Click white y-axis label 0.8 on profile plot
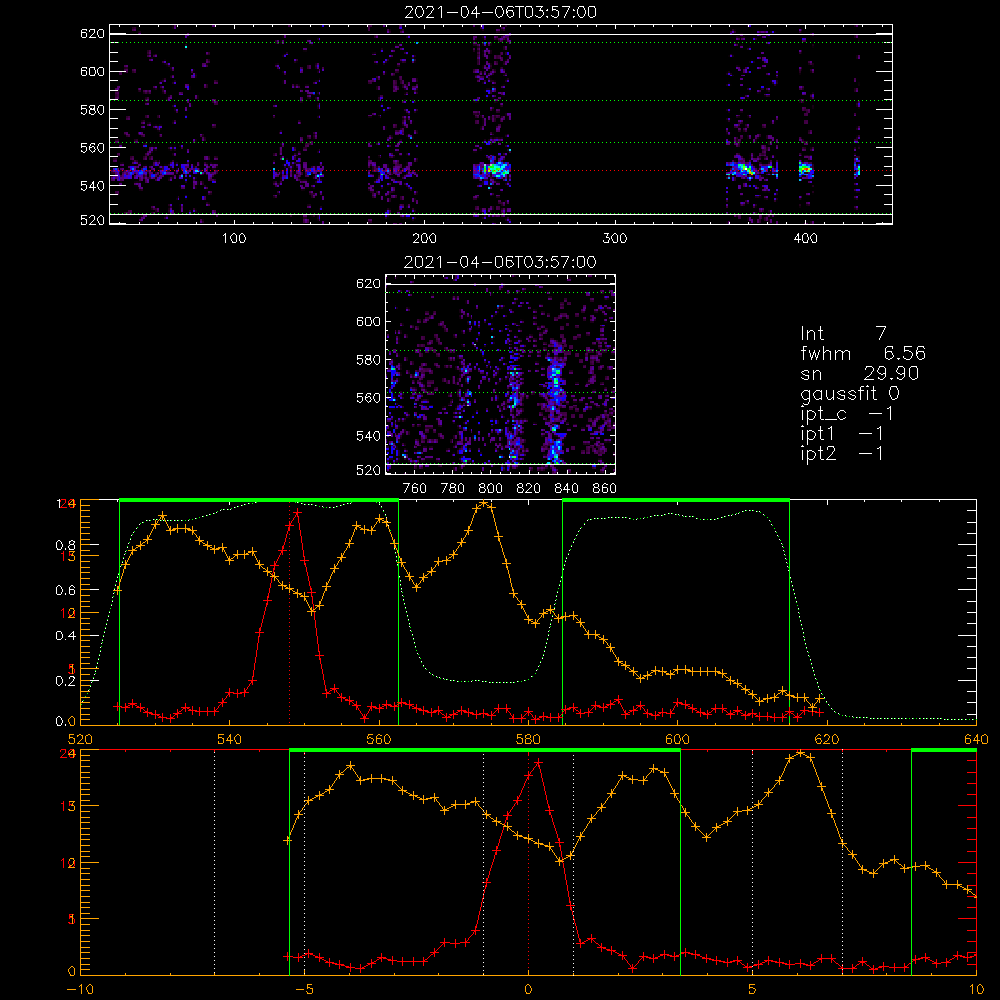Screen dimensions: 1000x1000 [66, 545]
